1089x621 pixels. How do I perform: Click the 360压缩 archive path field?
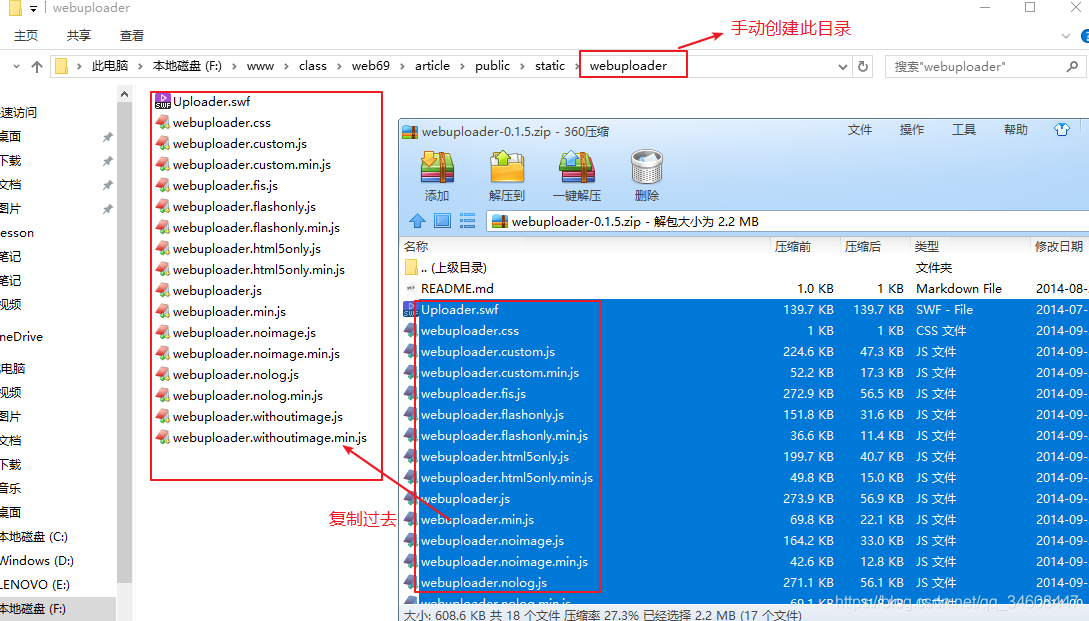[788, 222]
